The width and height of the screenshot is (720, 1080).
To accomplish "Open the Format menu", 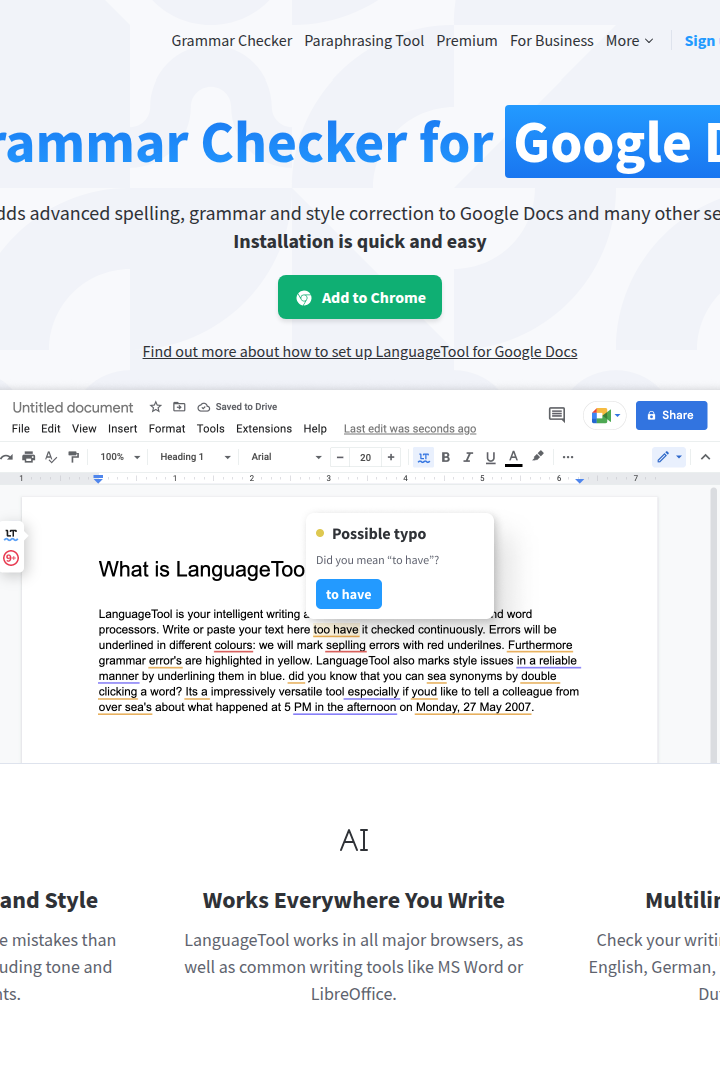I will point(167,428).
